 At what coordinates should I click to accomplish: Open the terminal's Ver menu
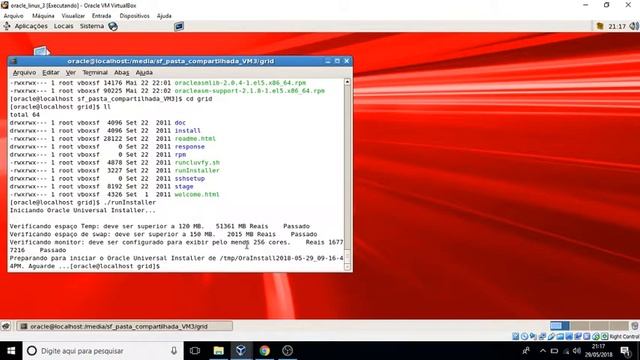point(71,72)
